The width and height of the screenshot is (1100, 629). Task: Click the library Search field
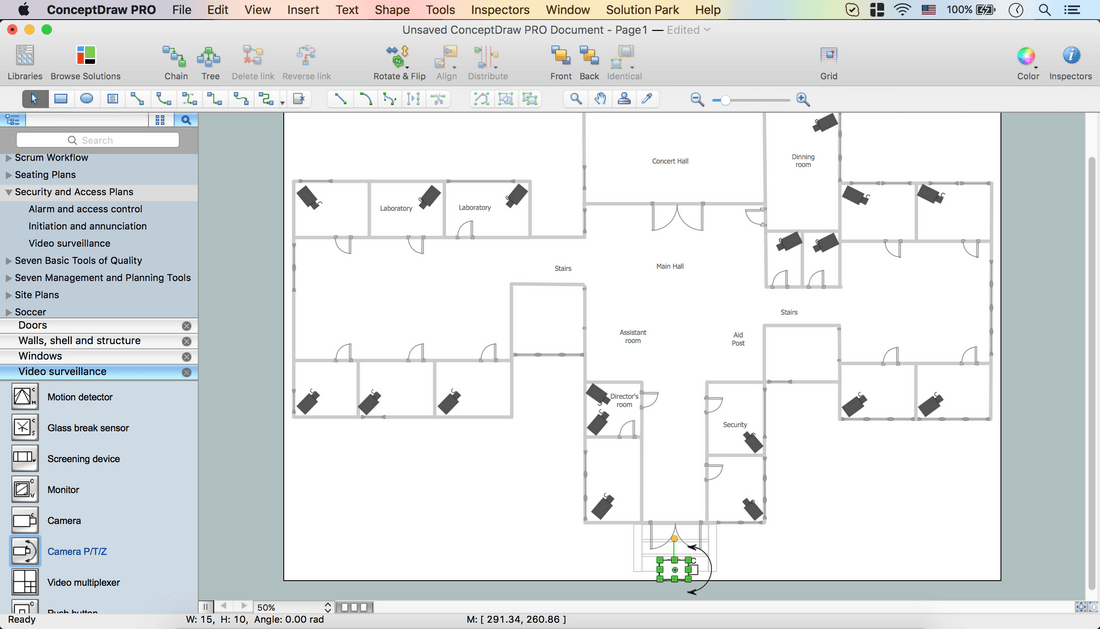click(98, 140)
